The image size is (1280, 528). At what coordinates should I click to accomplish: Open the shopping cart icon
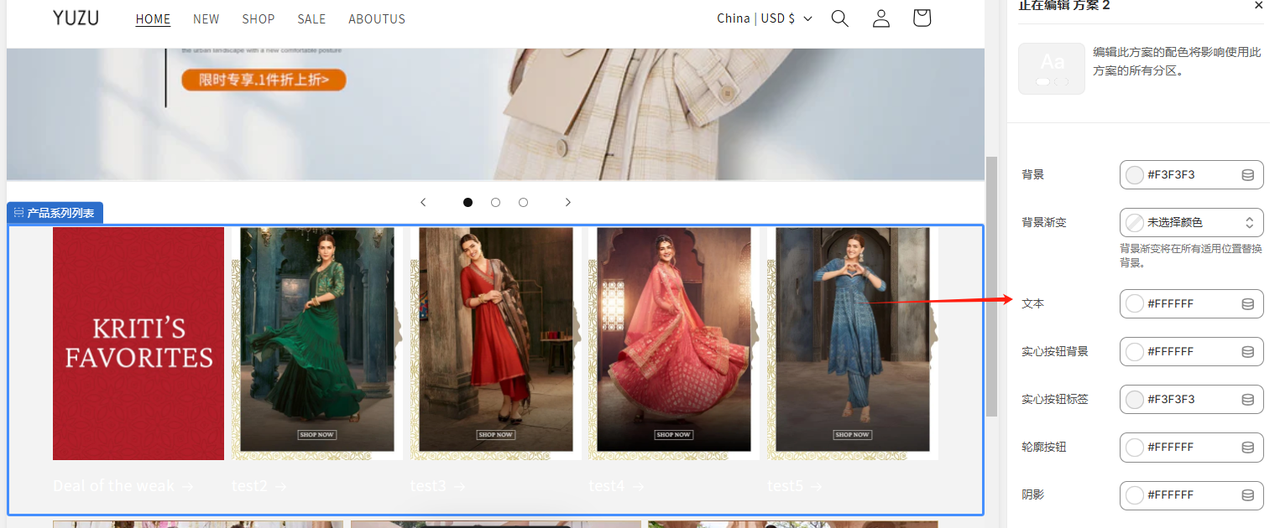point(922,18)
